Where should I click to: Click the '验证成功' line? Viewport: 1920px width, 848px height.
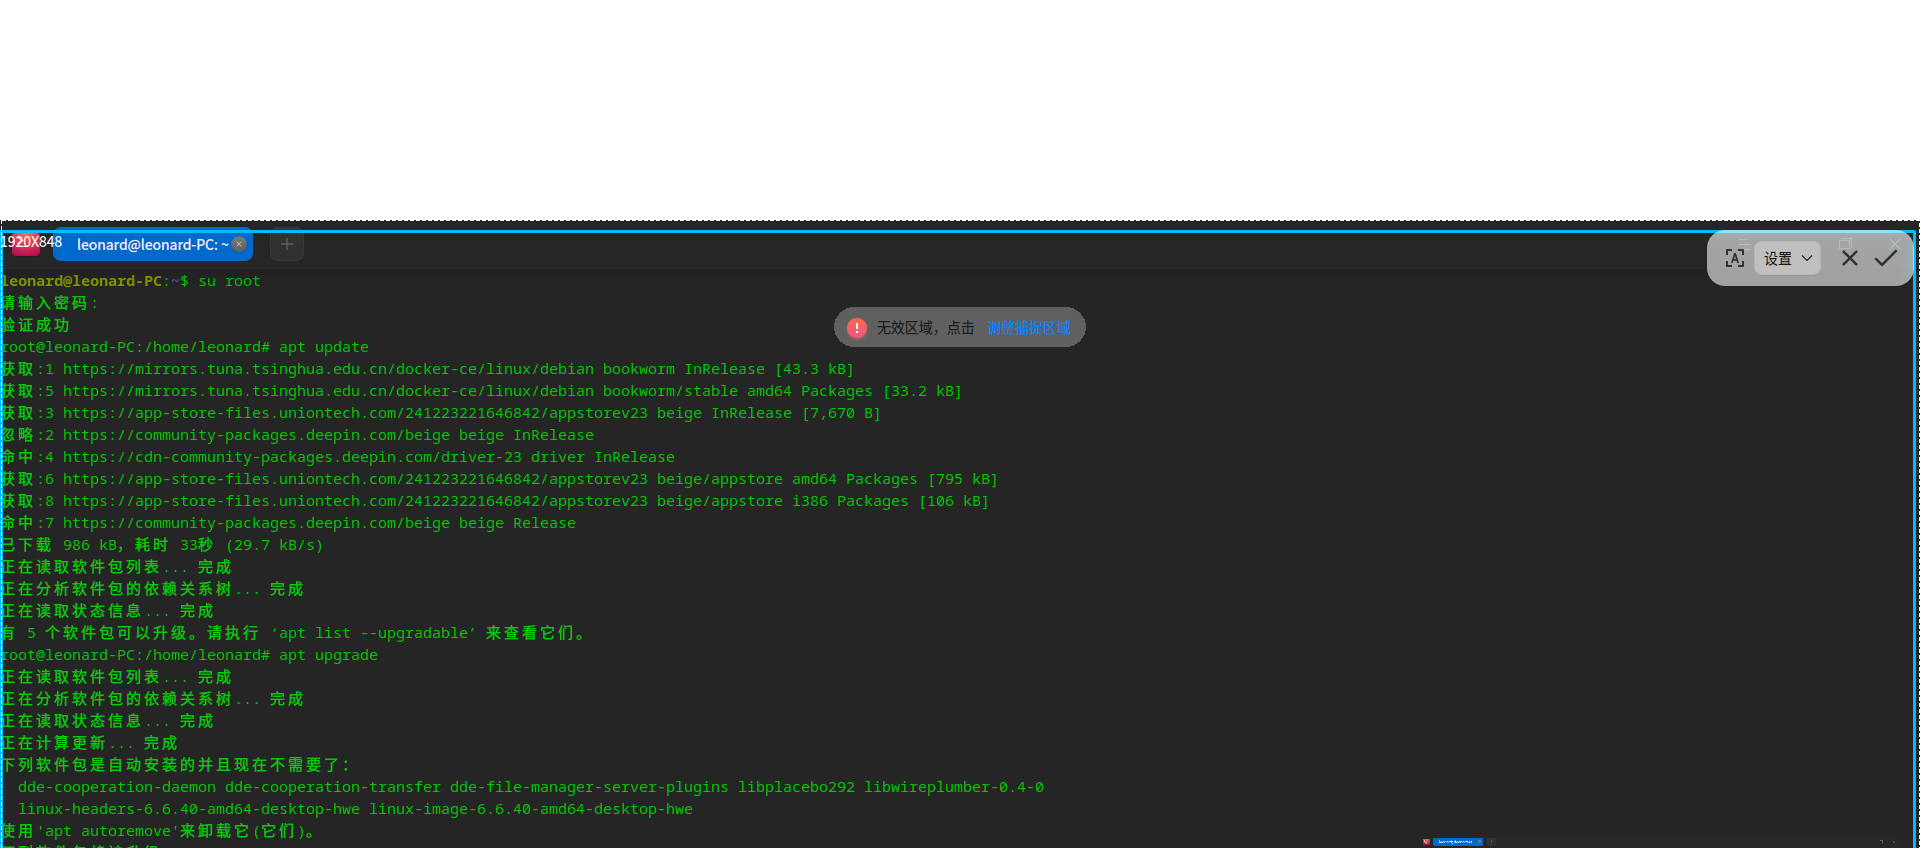[x=35, y=325]
